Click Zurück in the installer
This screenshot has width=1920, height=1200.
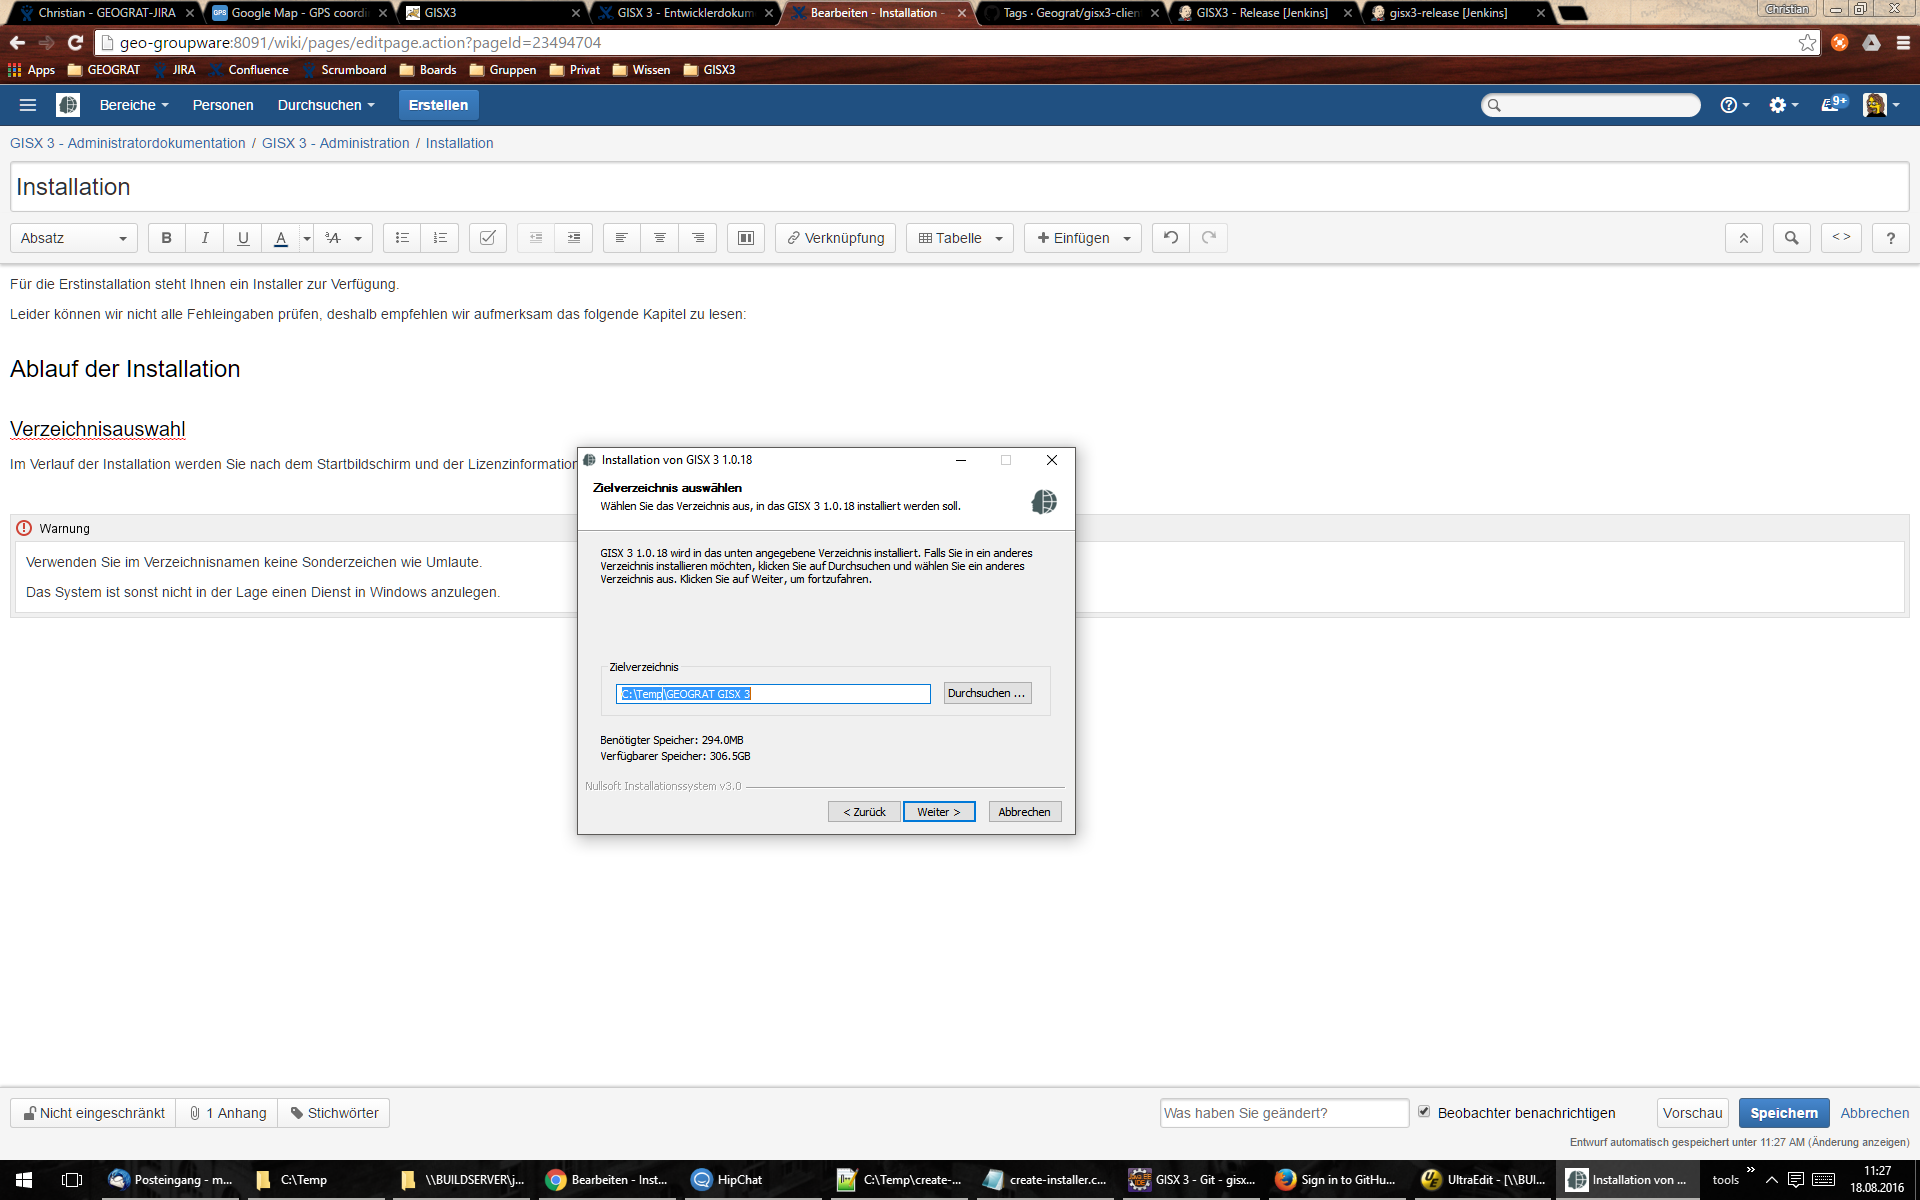864,812
